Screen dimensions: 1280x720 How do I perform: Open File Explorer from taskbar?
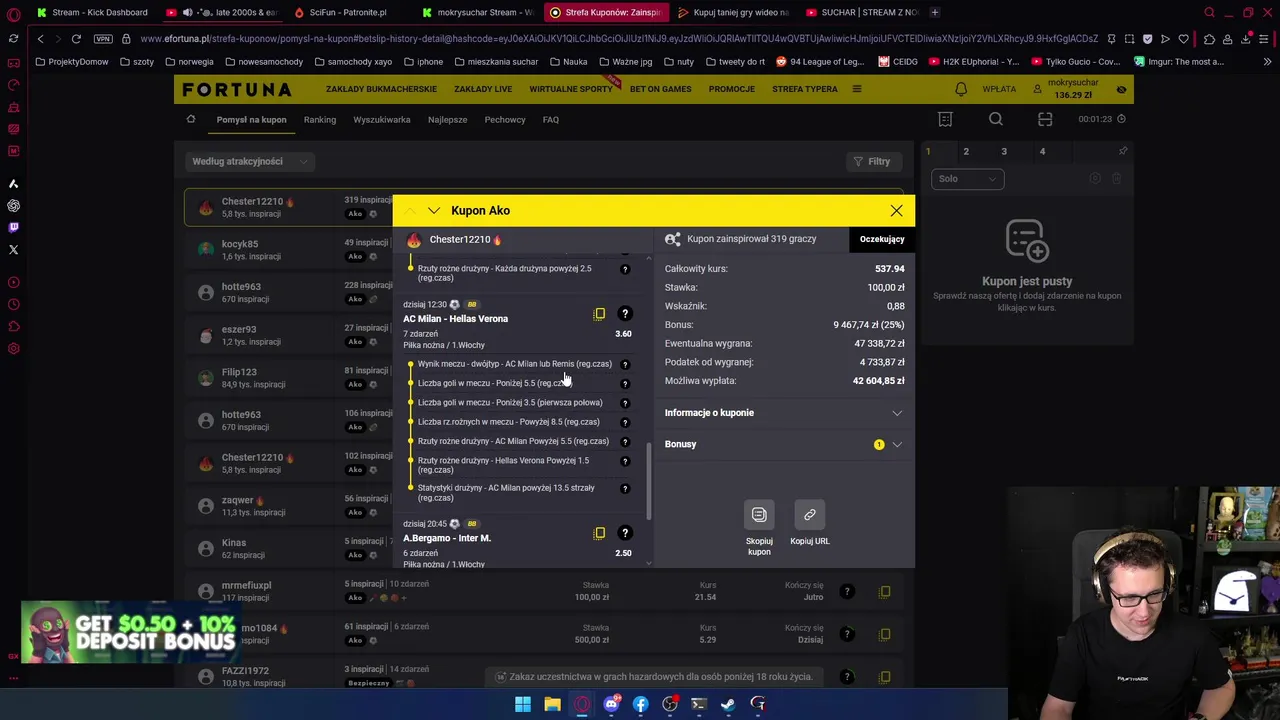click(x=552, y=704)
